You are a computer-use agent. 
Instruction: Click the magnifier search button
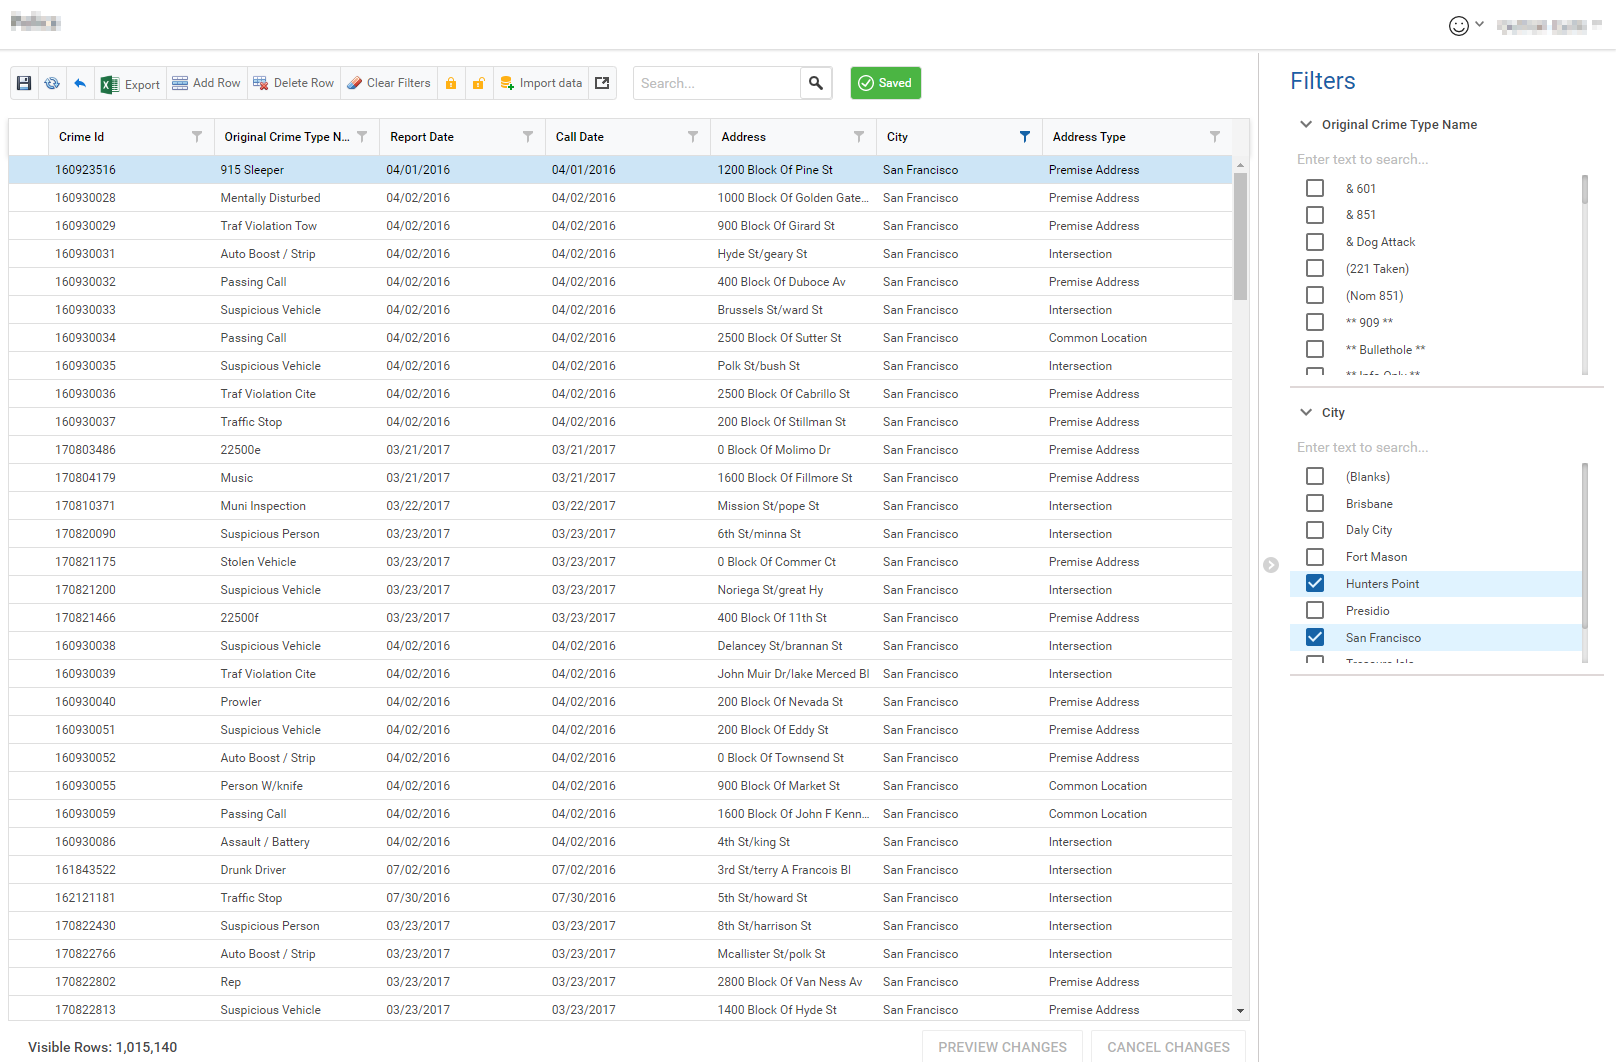point(816,83)
